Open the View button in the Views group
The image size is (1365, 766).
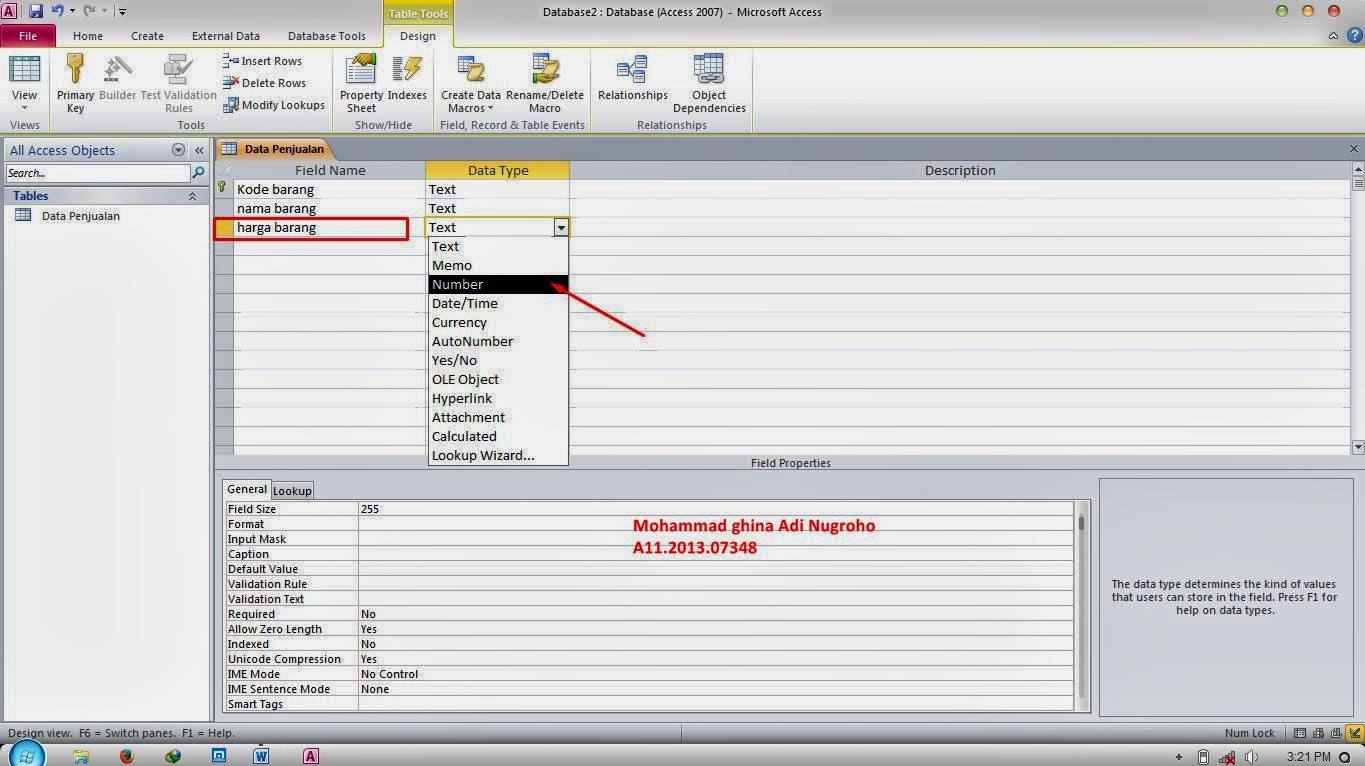click(24, 84)
